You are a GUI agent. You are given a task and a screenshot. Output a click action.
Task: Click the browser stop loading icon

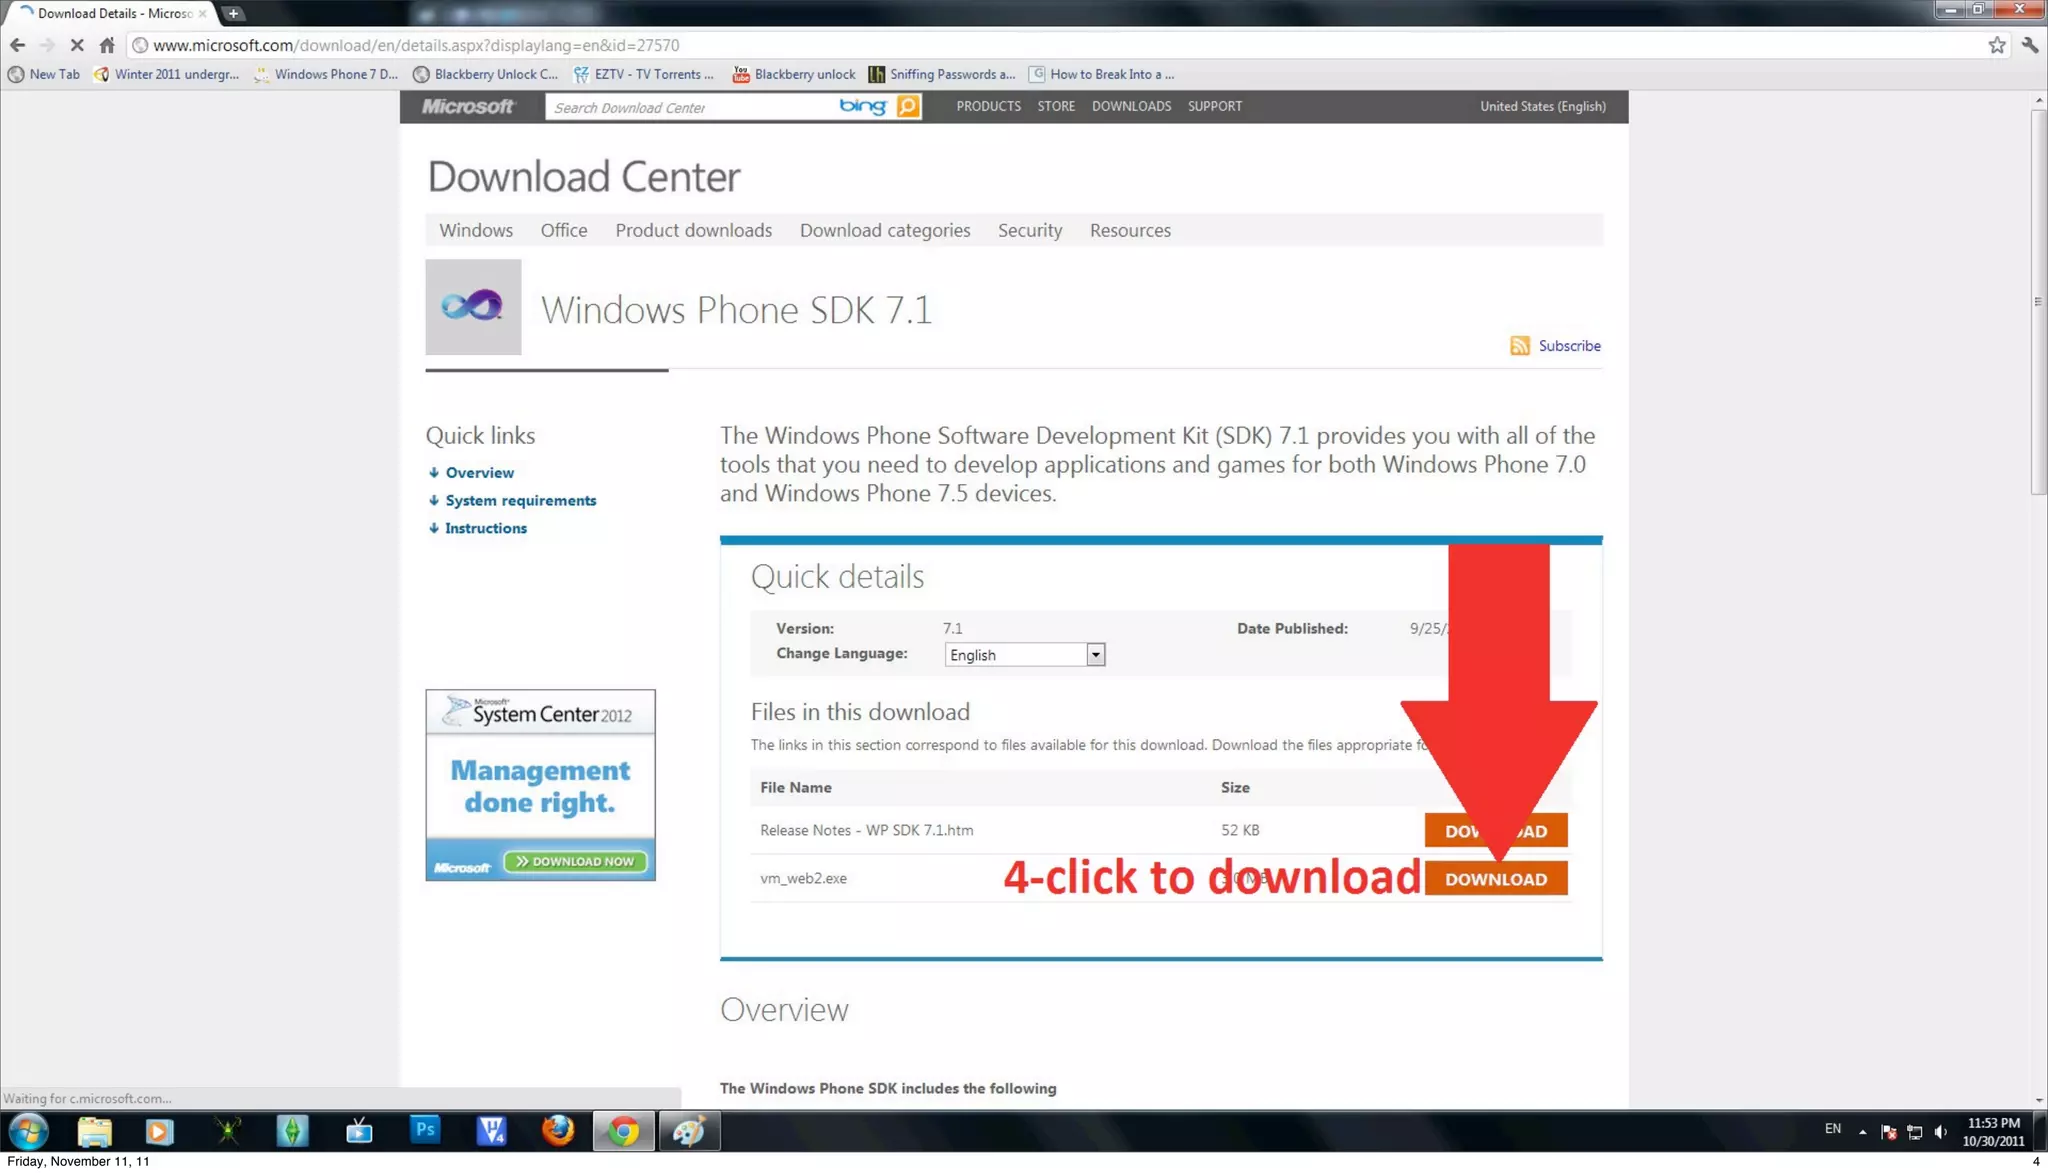point(77,45)
